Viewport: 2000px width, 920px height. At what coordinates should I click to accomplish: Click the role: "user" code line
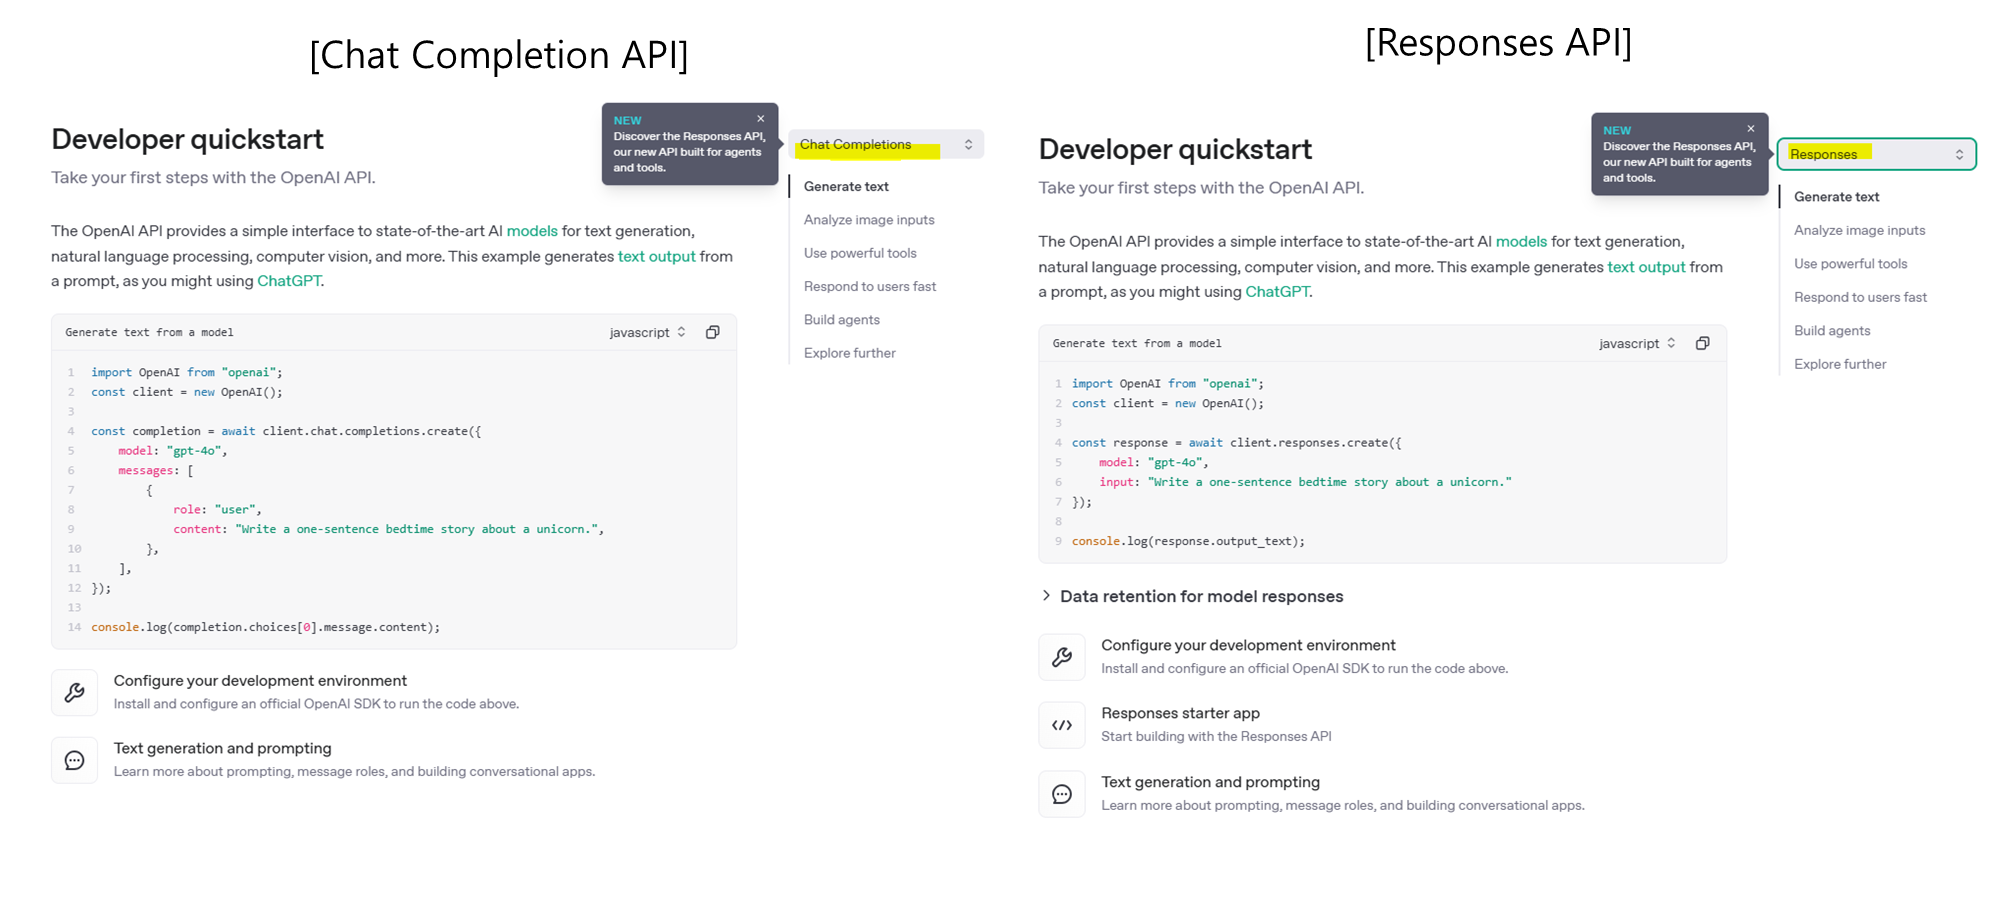(217, 509)
